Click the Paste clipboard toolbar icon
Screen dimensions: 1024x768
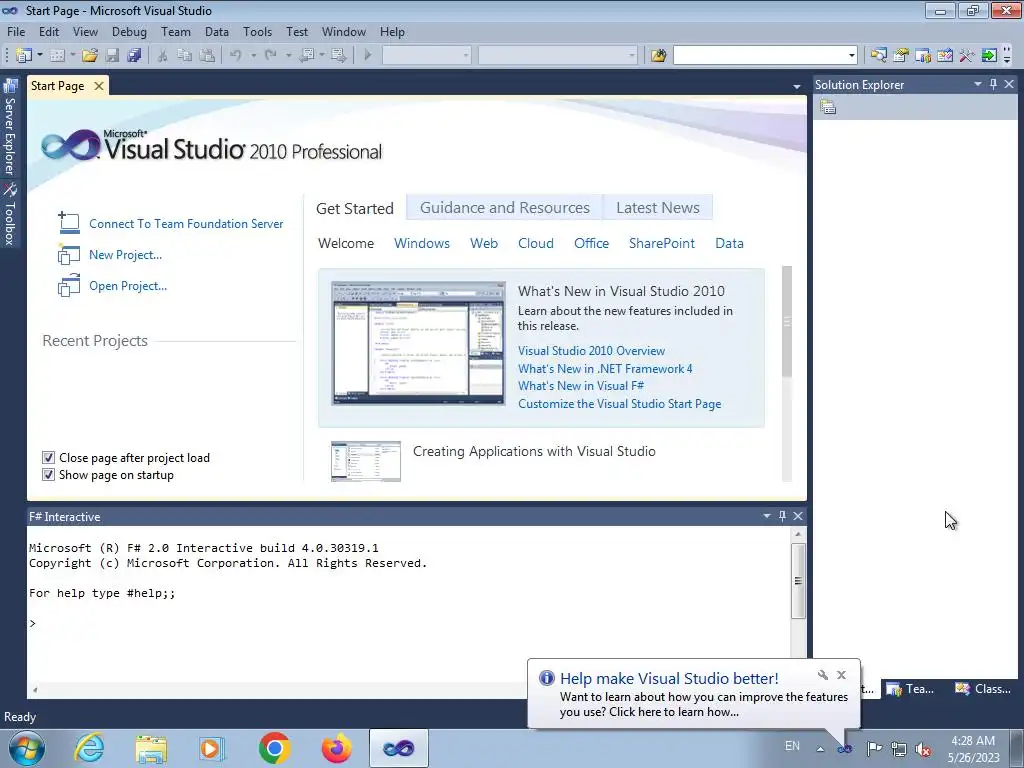[207, 56]
